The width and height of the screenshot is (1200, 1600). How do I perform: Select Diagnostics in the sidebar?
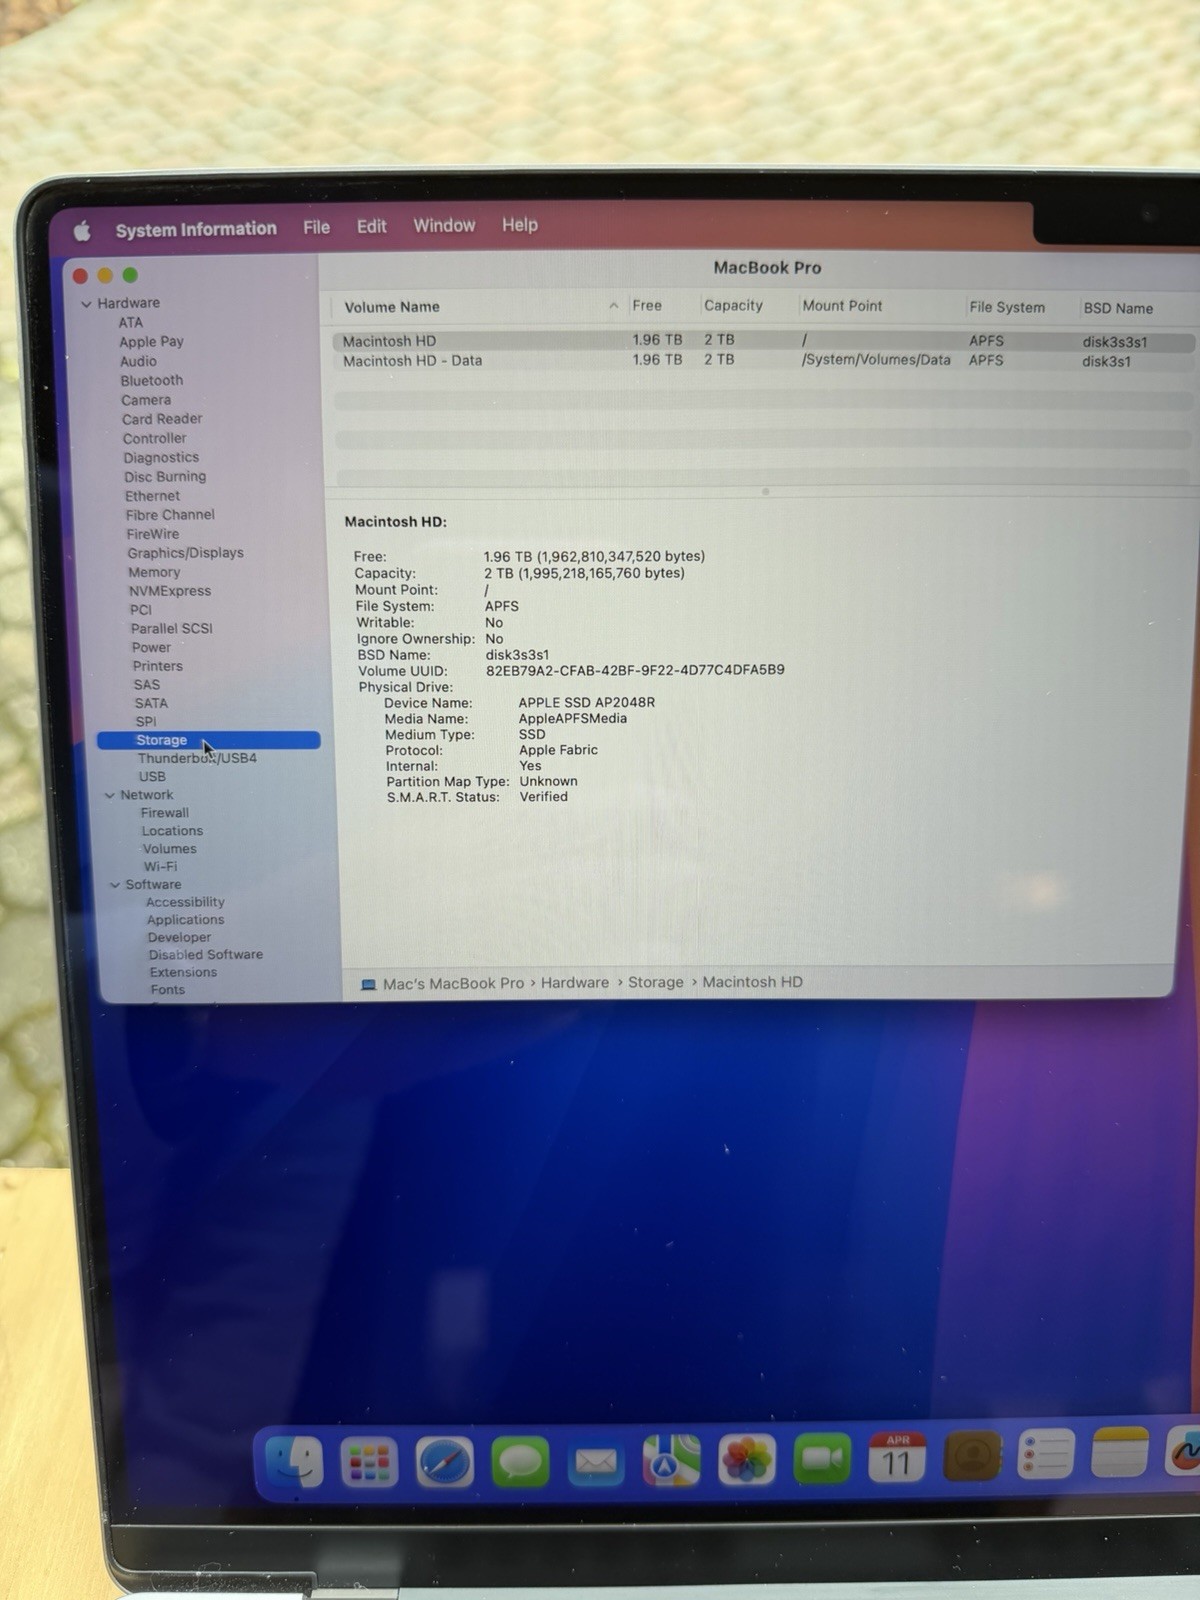161,457
